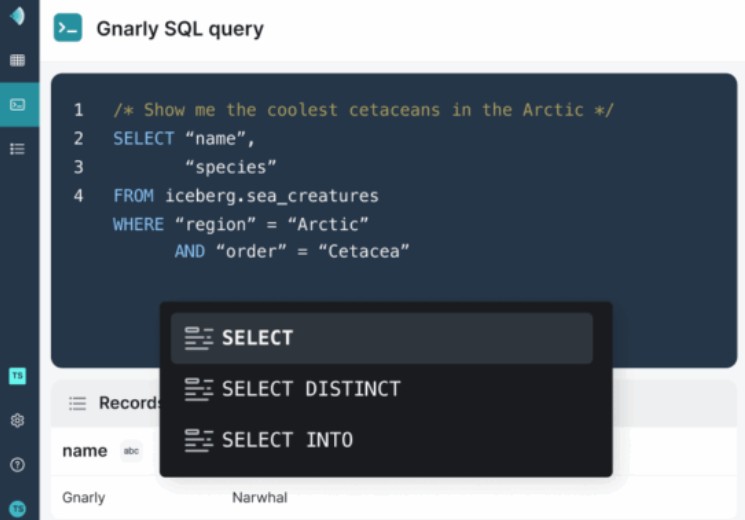Place cursor on the FROM iceberg.sea_creatures line
Screen dimensions: 745x520
pyautogui.click(x=246, y=196)
